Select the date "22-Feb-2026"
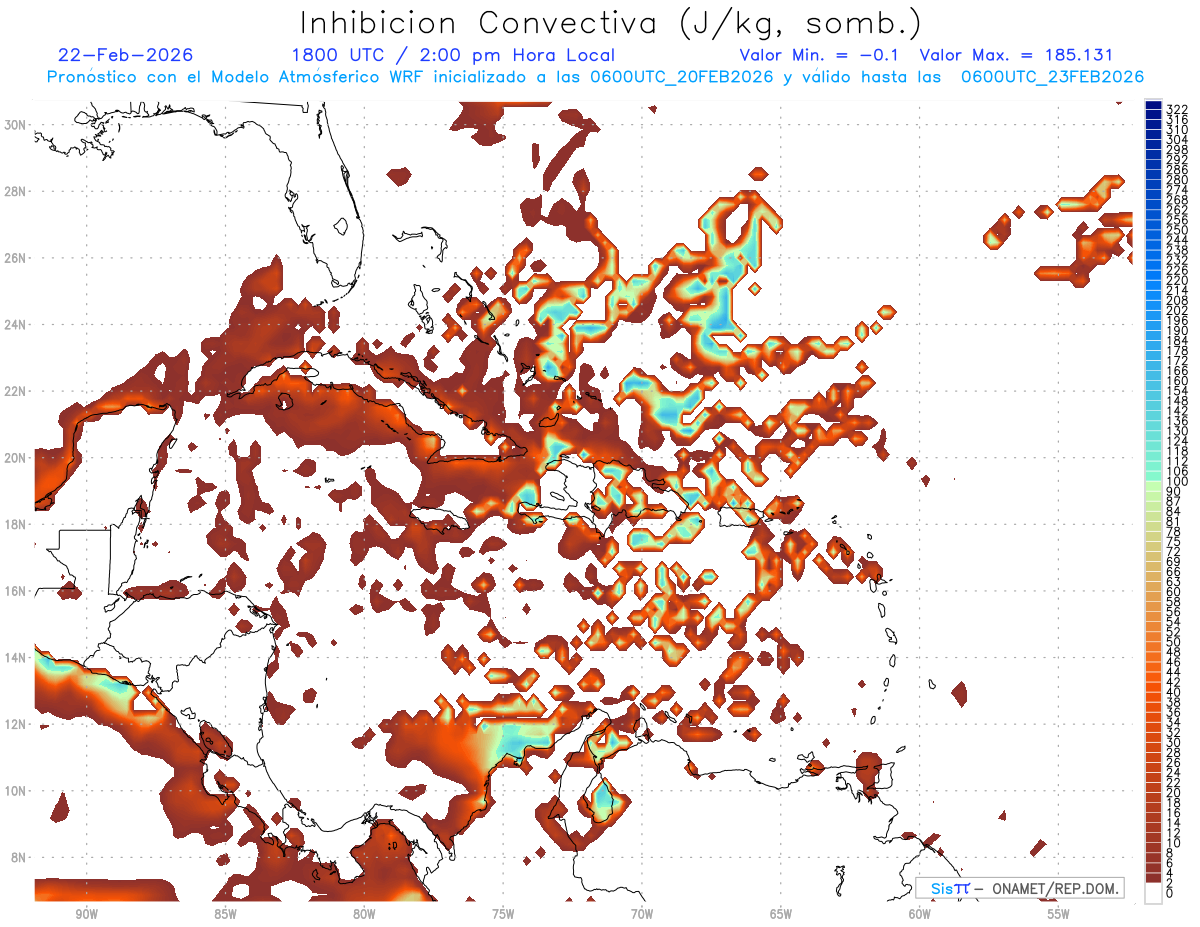Viewport: 1200px width, 927px height. point(126,55)
